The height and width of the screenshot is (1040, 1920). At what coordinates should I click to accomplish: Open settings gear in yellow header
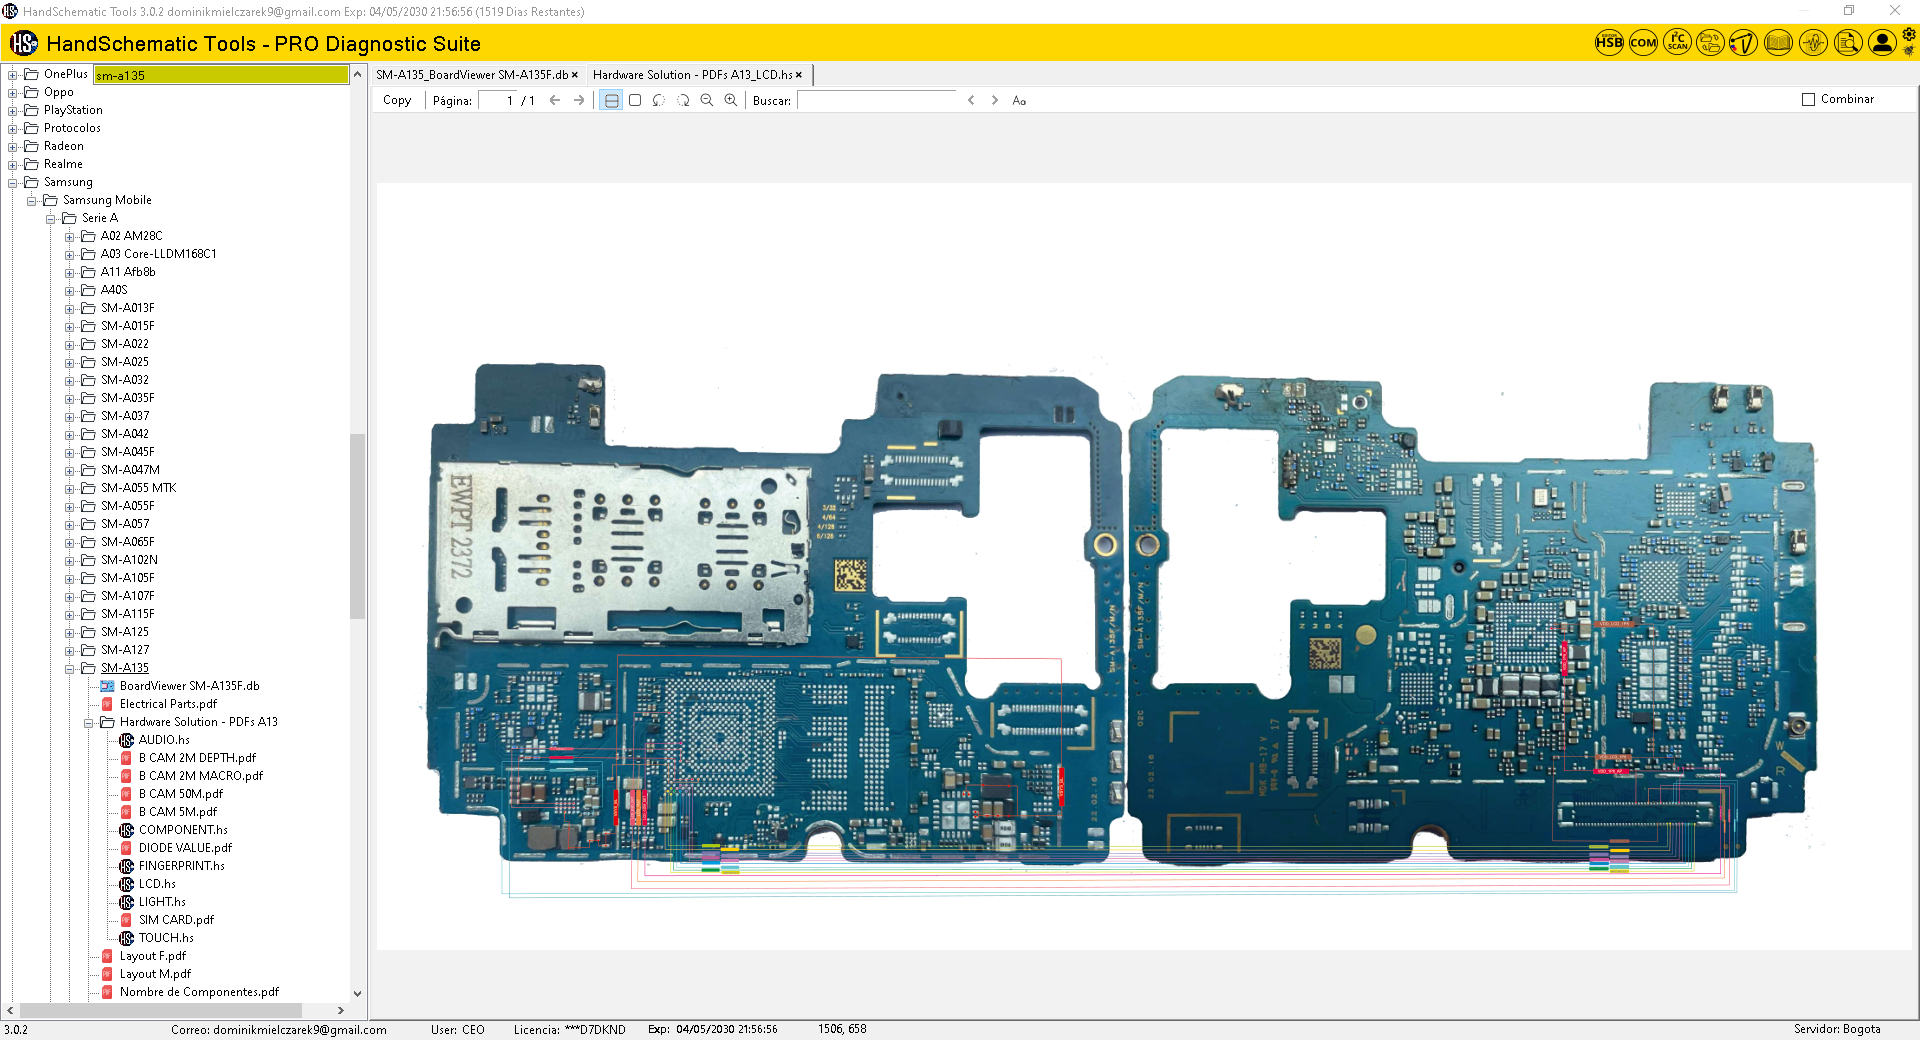click(x=1909, y=35)
